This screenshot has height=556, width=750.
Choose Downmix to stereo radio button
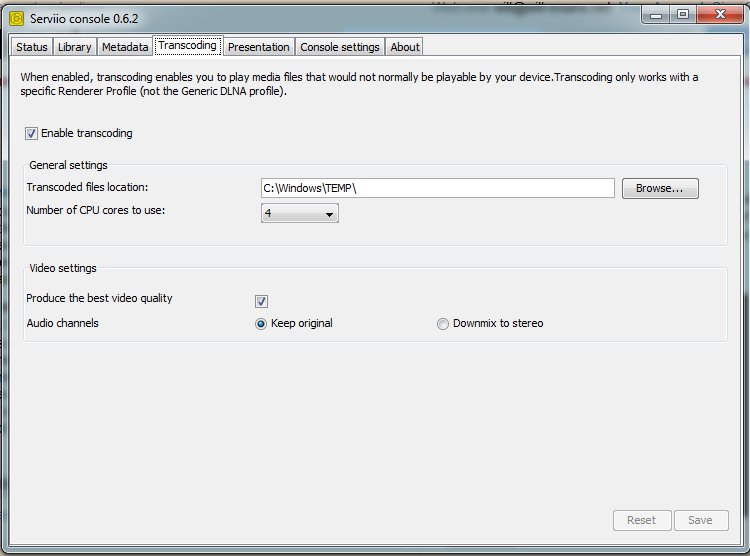pyautogui.click(x=443, y=324)
